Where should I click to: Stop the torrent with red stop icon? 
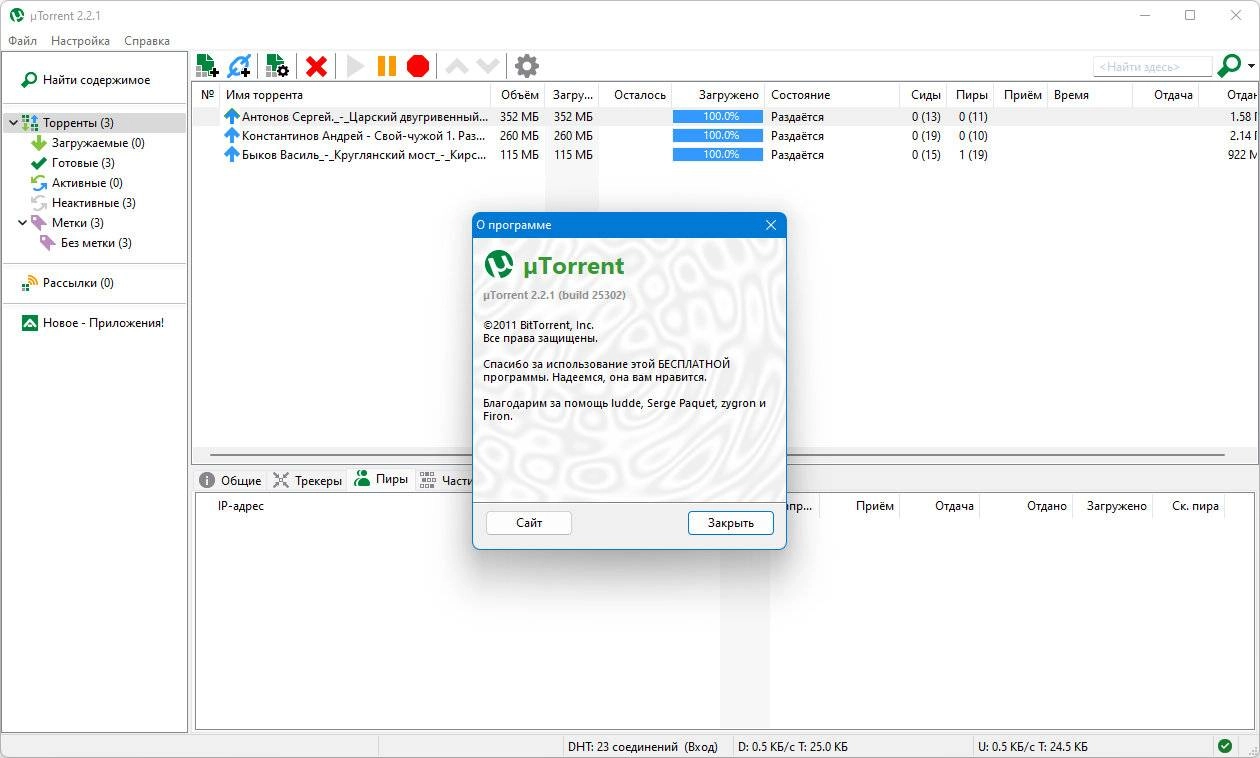(x=418, y=66)
